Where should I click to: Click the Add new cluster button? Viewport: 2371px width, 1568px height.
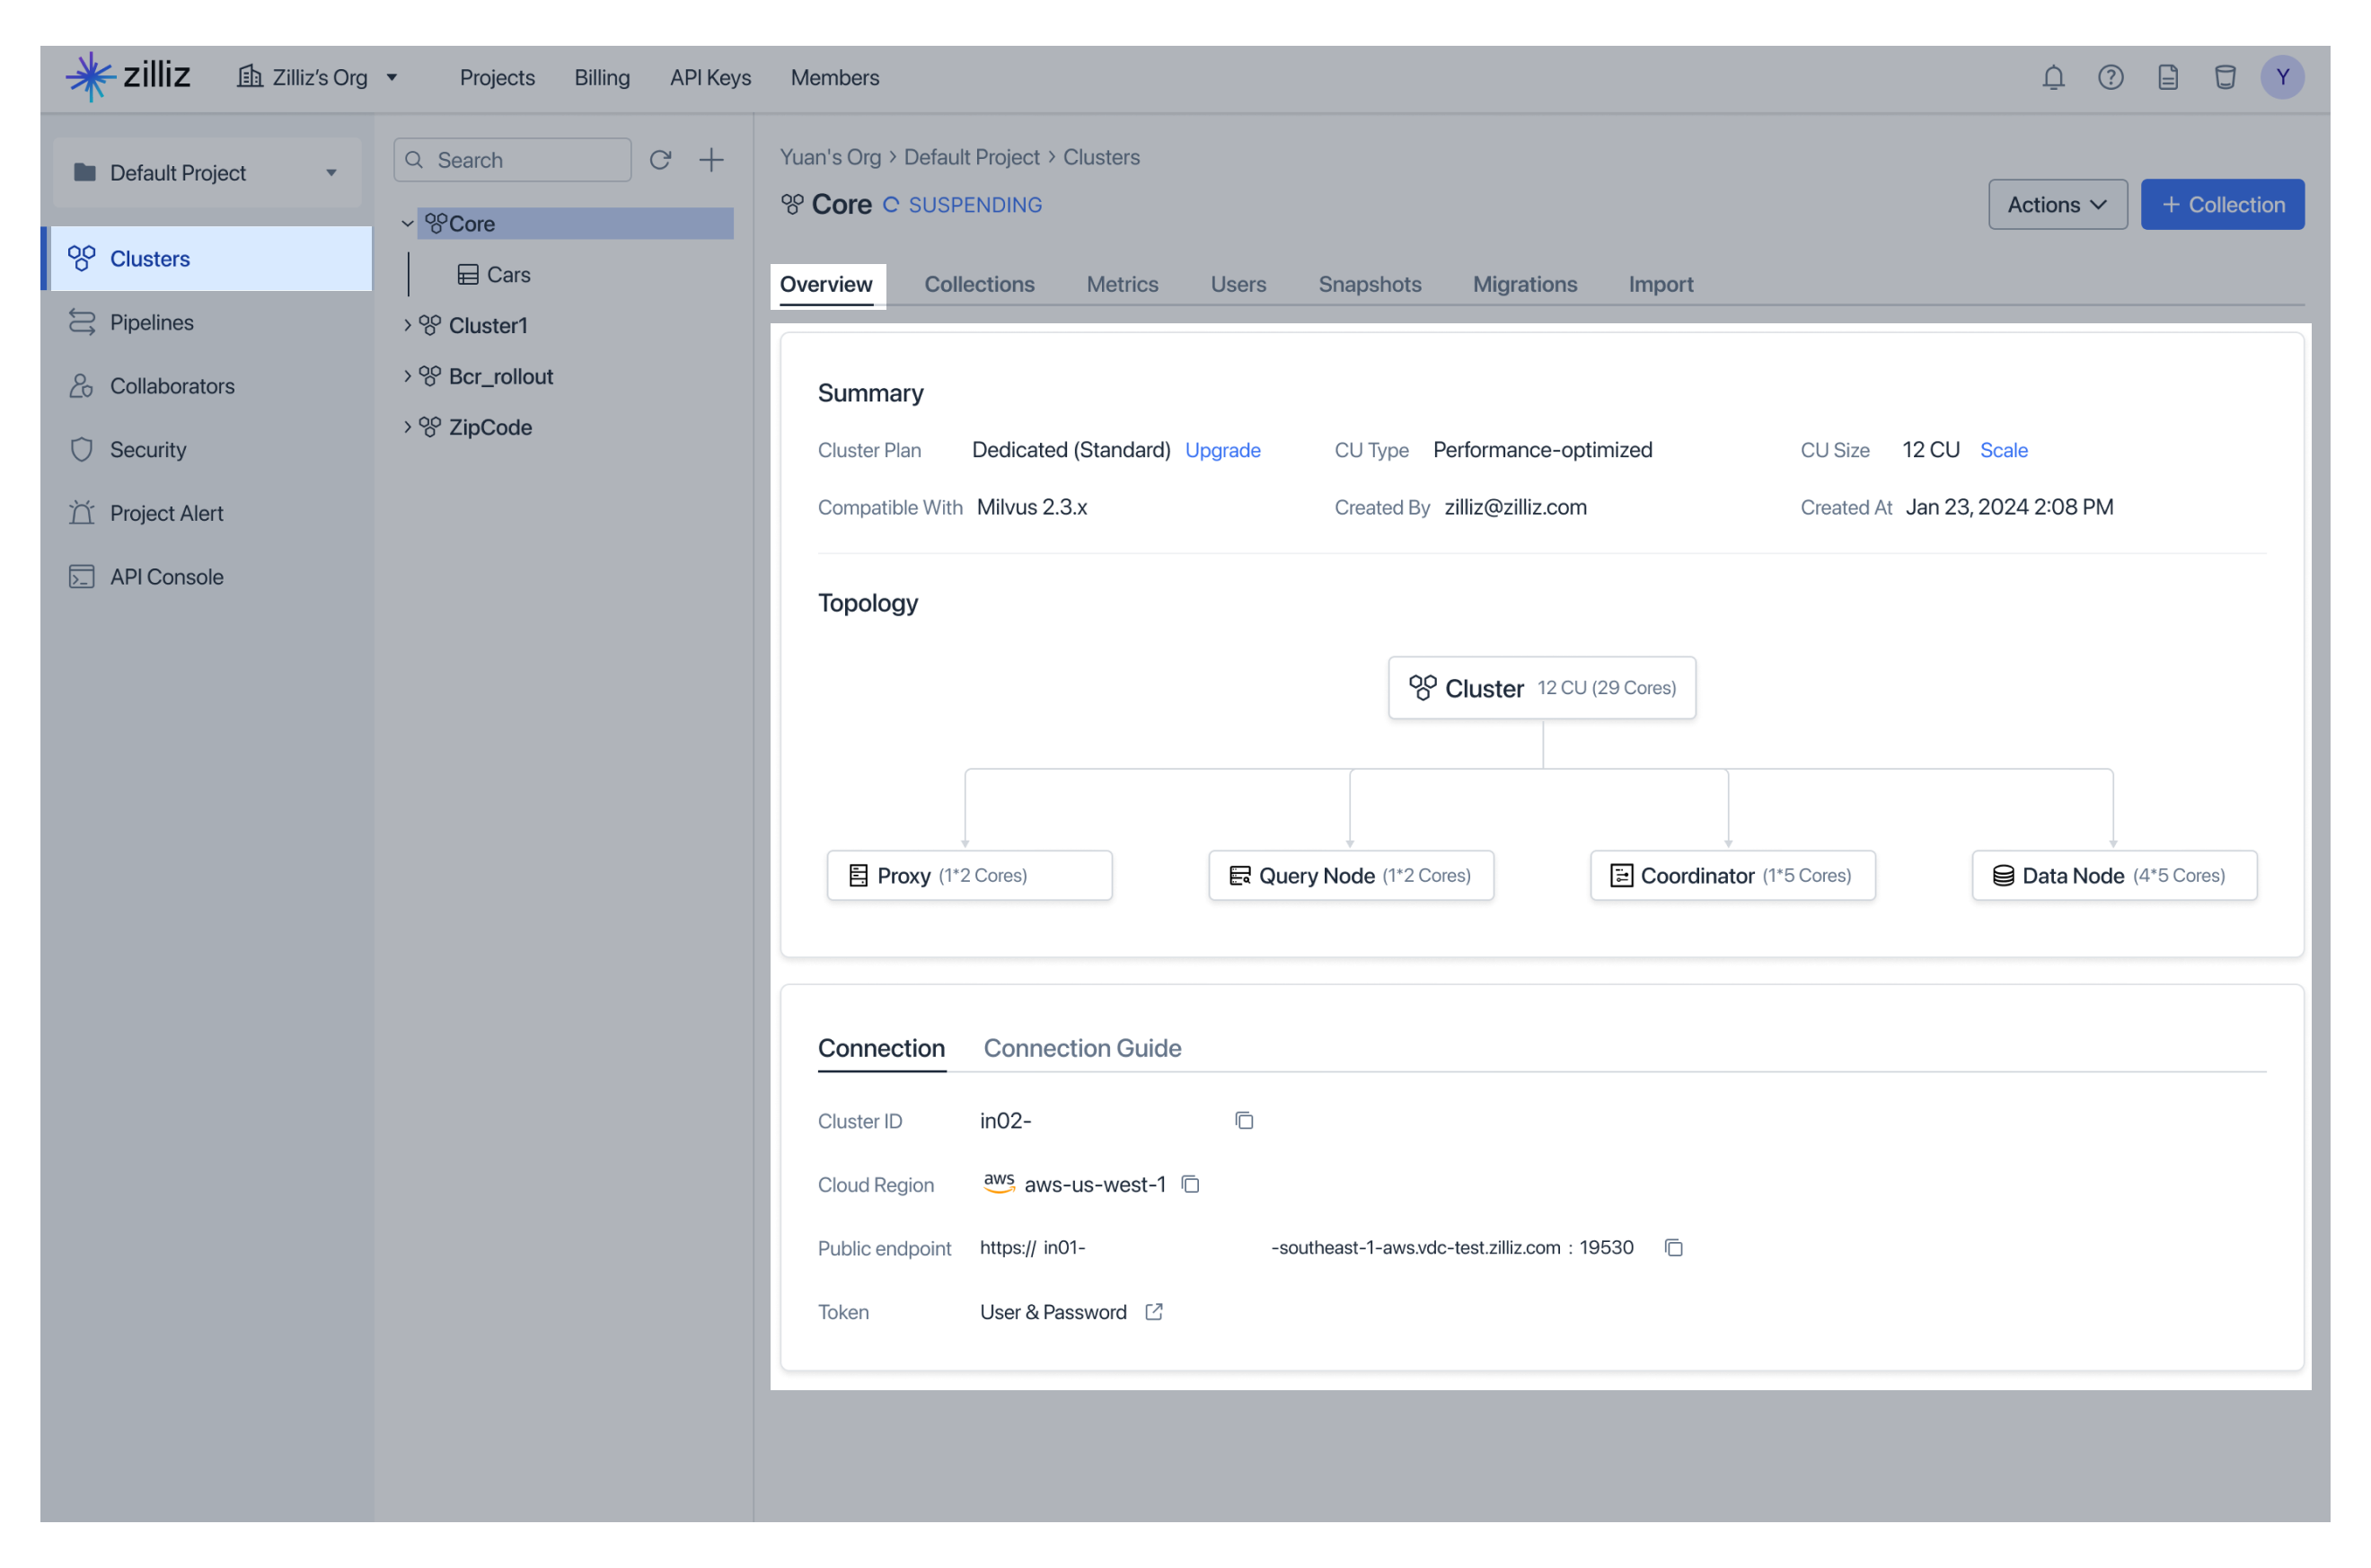coord(710,157)
